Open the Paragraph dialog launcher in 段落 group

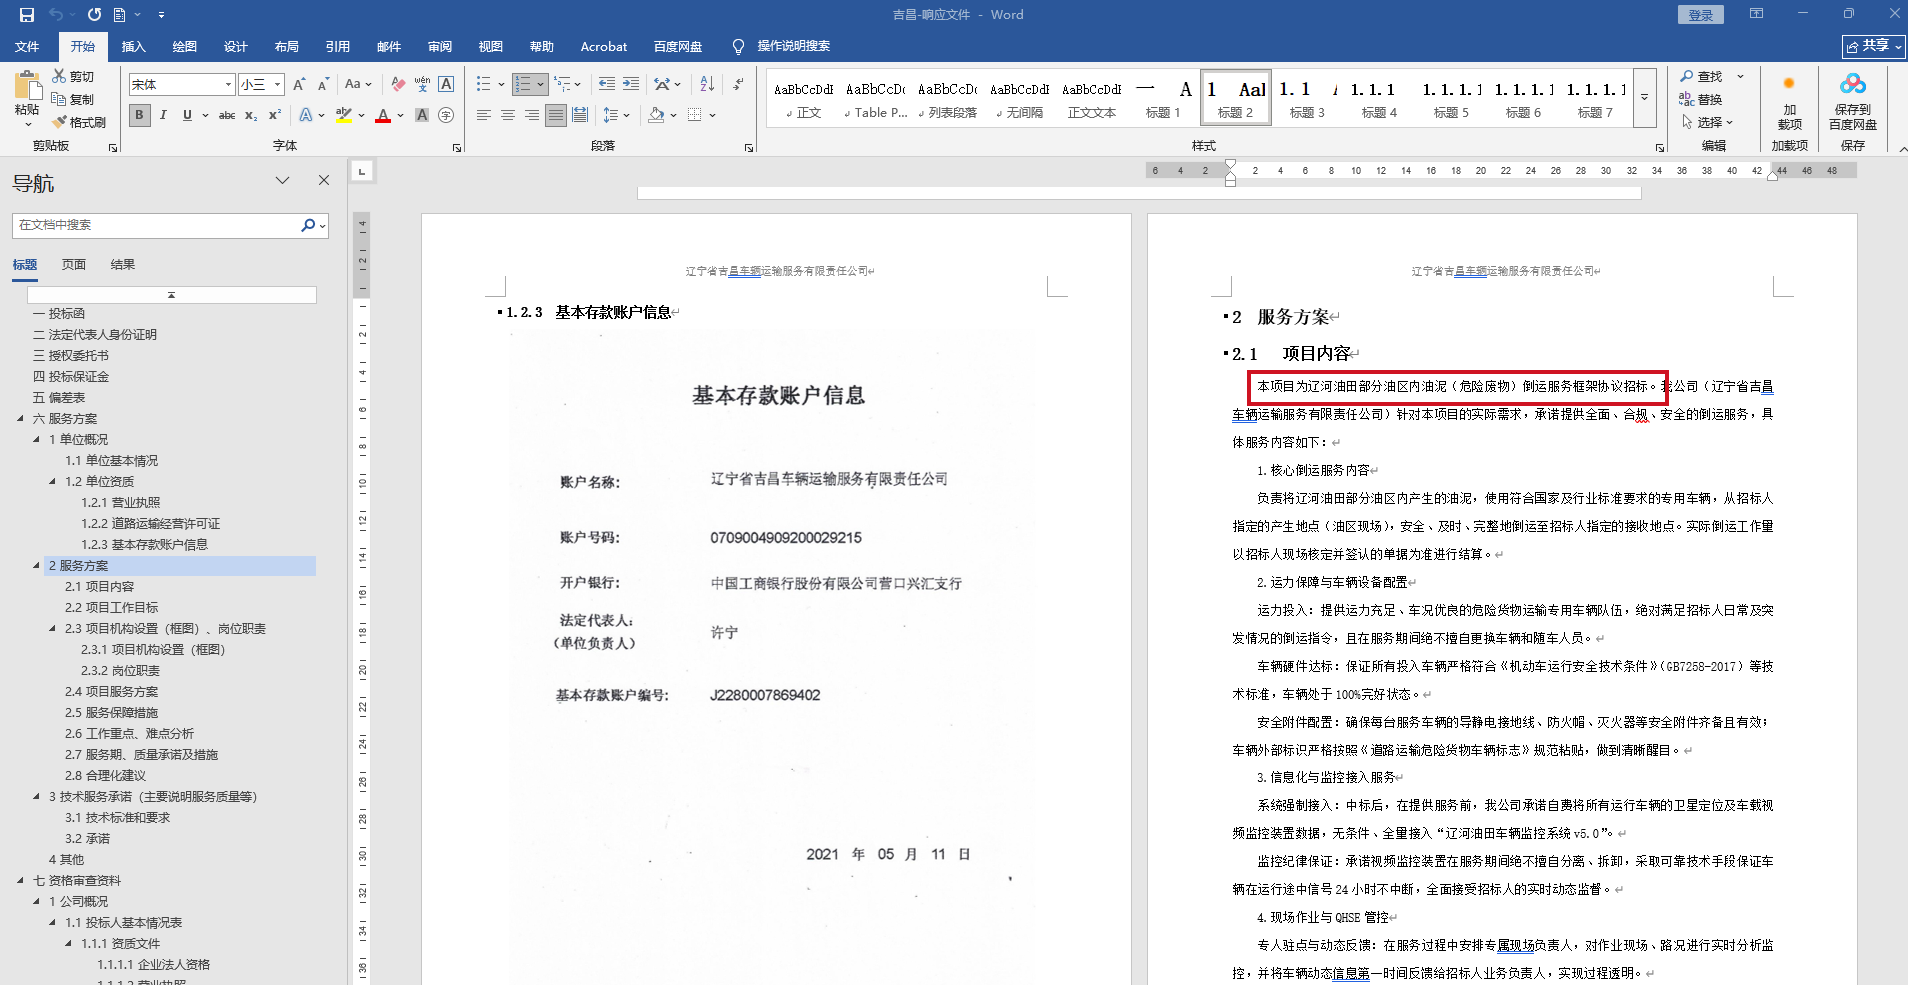[749, 148]
